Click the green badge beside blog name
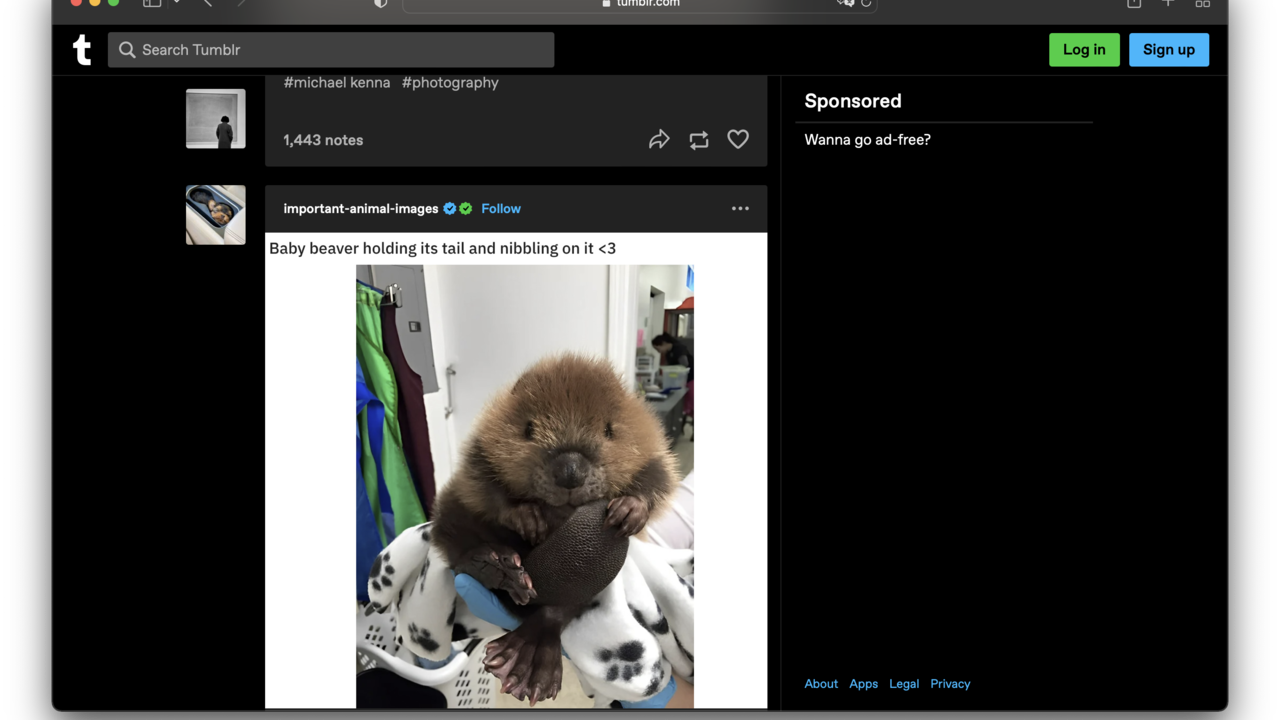Viewport: 1280px width, 720px height. [x=466, y=209]
